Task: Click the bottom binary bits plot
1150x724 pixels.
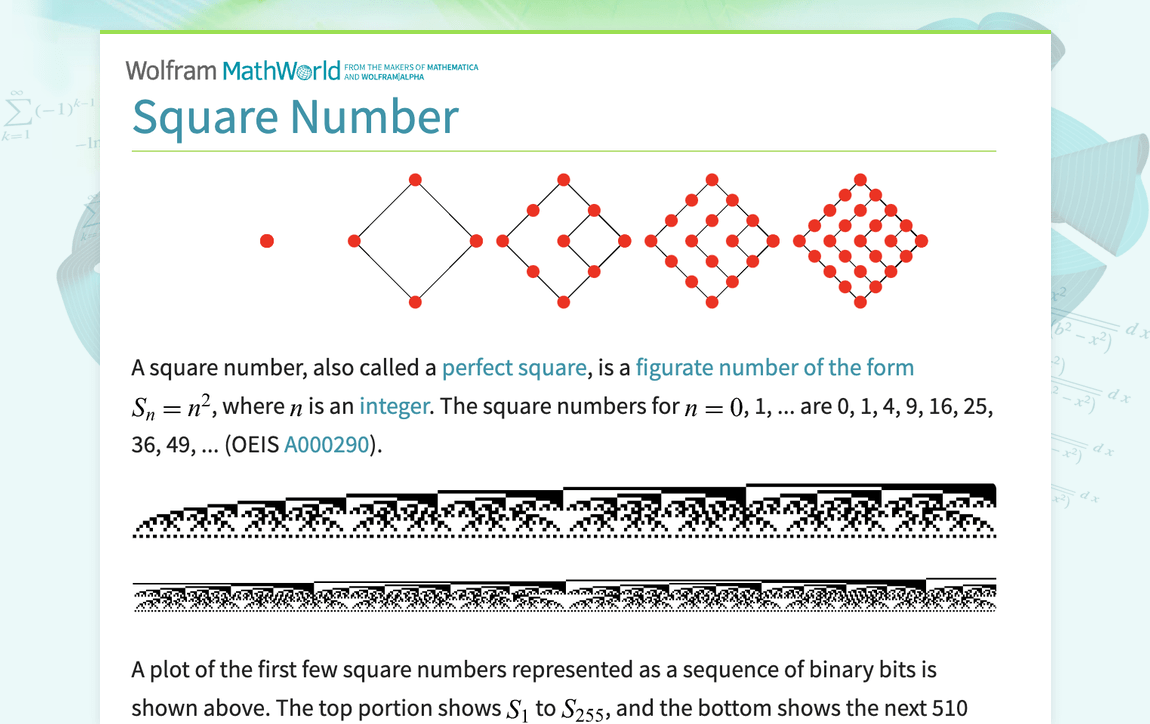Action: click(x=564, y=595)
